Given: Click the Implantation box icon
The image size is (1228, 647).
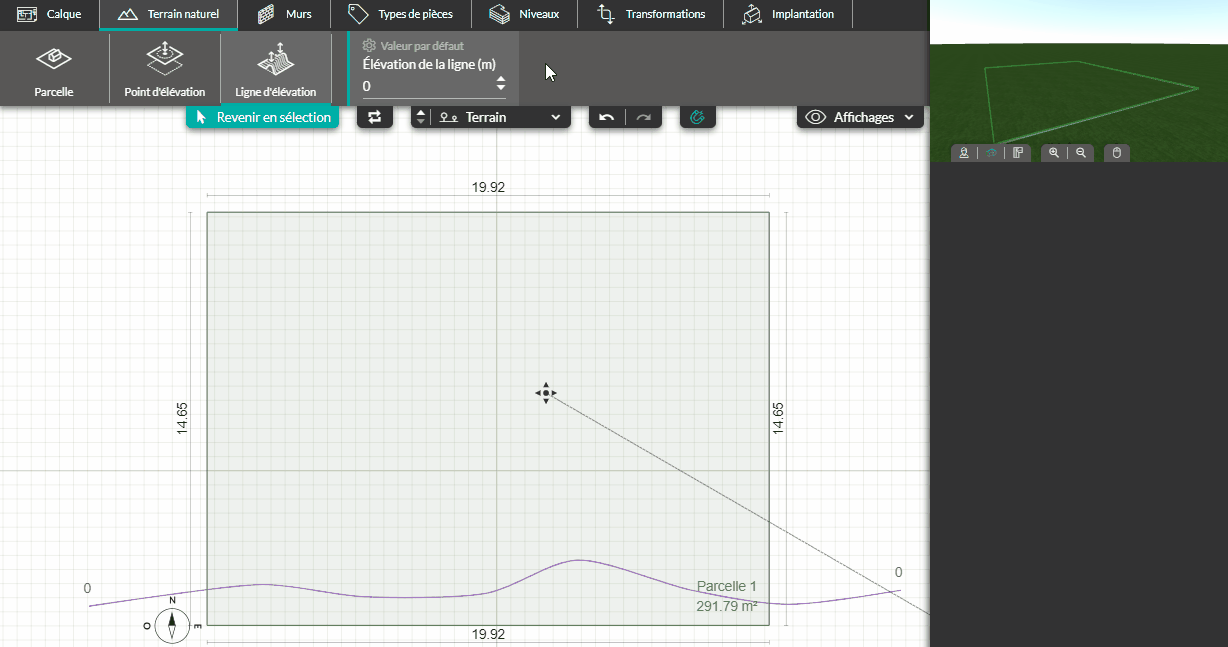Looking at the screenshot, I should click(752, 15).
